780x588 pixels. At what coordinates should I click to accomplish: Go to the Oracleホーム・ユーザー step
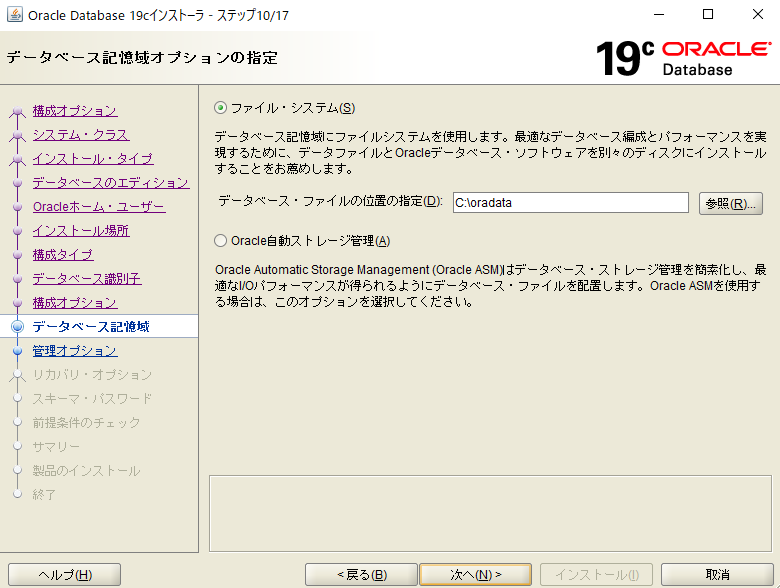click(x=98, y=207)
